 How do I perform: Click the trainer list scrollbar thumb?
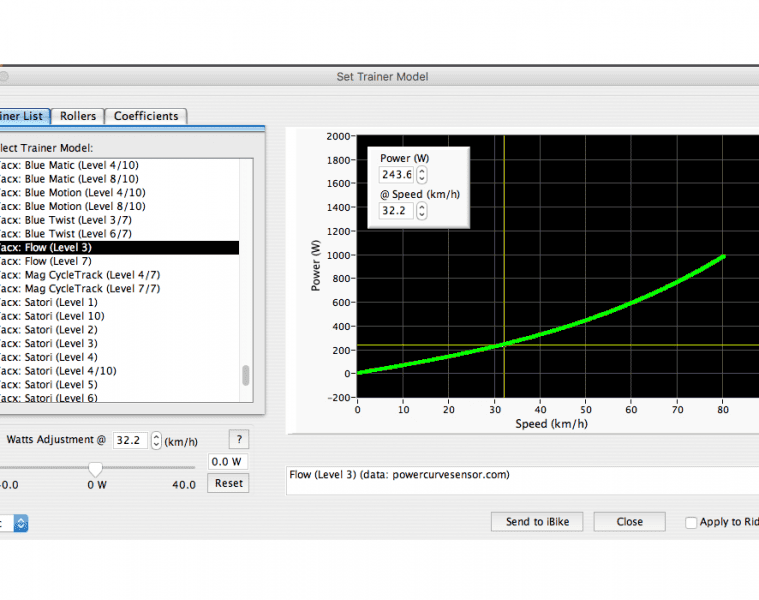pos(246,376)
